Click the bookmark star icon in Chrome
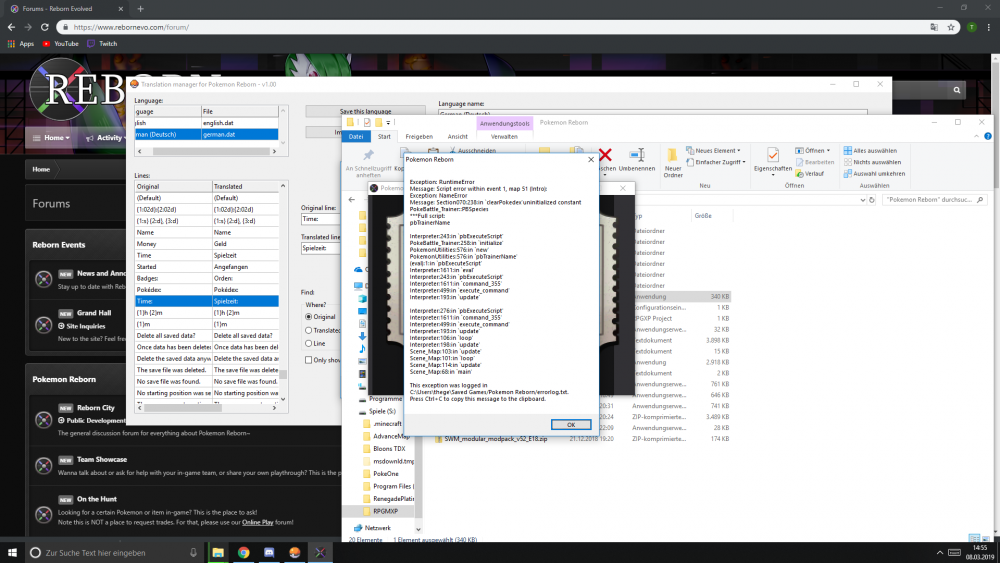Screen dimensions: 1000x563 [x=951, y=27]
